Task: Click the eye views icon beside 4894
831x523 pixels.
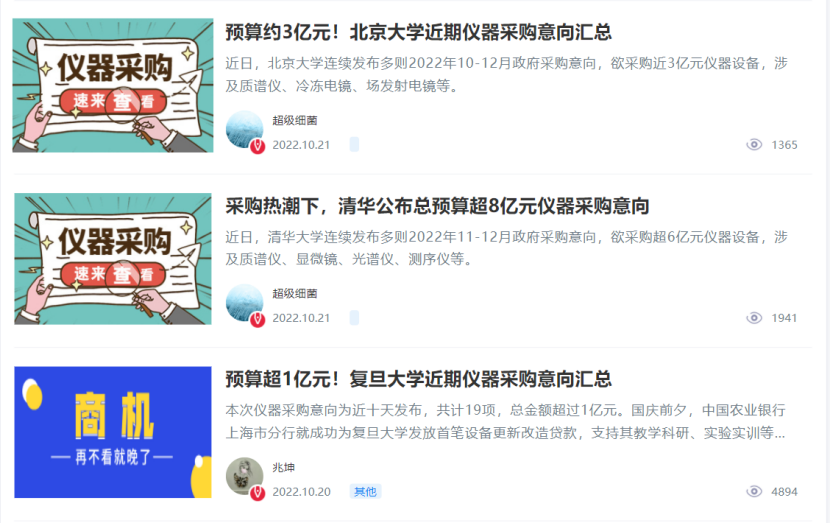Action: click(754, 492)
